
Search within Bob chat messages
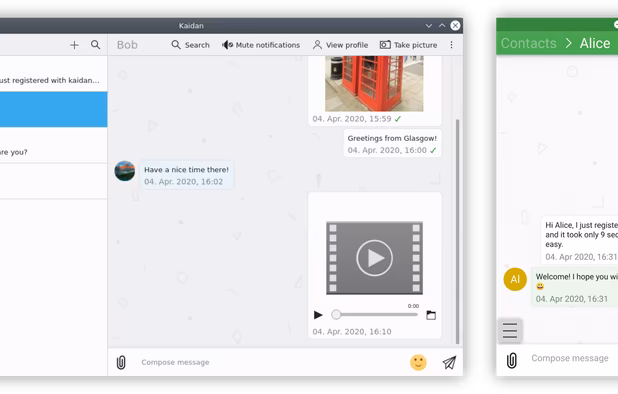coord(190,45)
